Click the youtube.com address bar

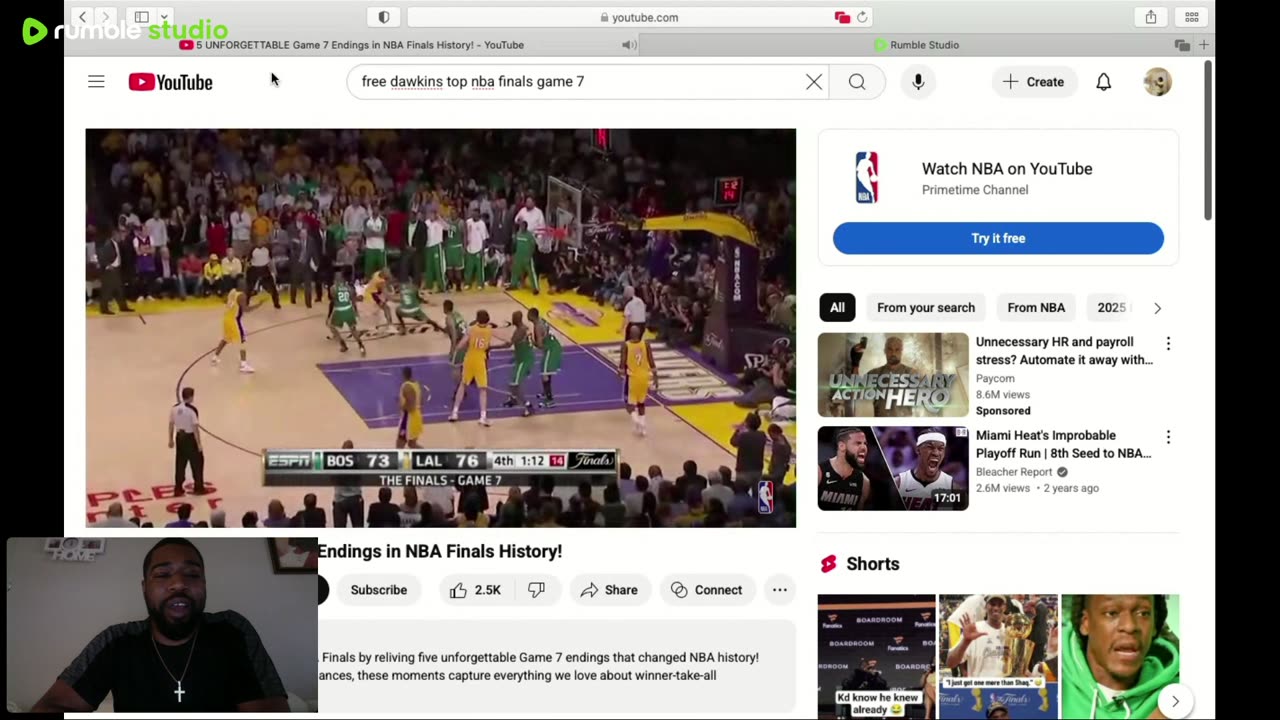641,17
